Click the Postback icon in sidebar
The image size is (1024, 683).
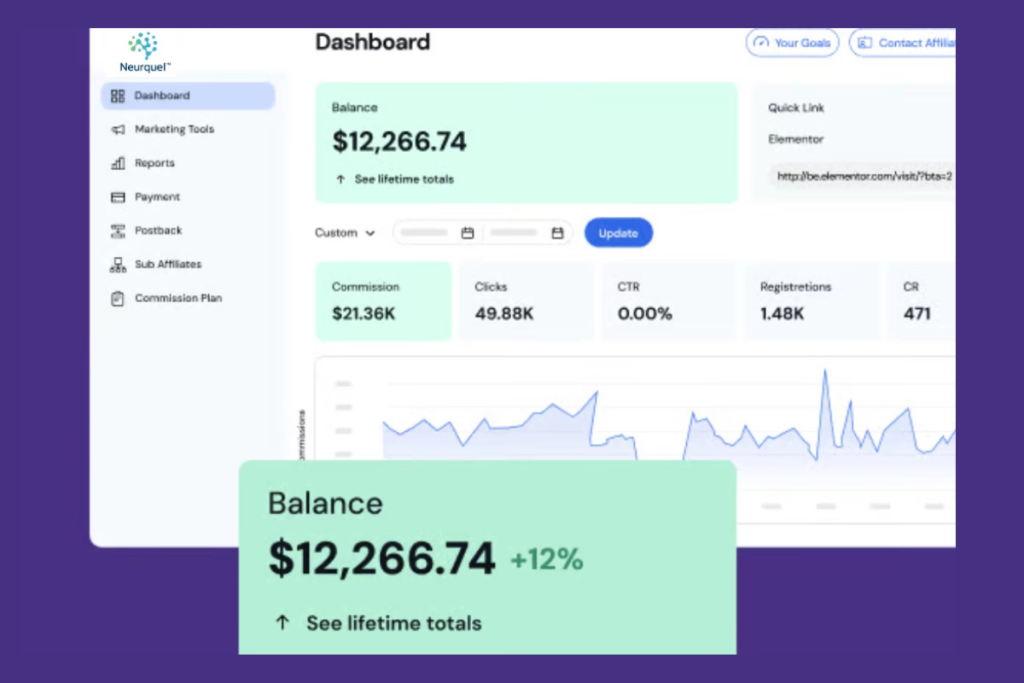[x=118, y=231]
